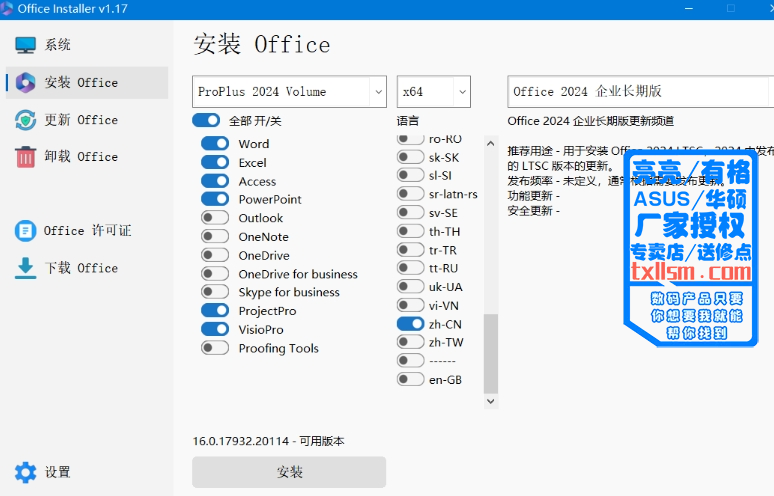
Task: Minimize the Office Installer window
Action: (x=689, y=8)
